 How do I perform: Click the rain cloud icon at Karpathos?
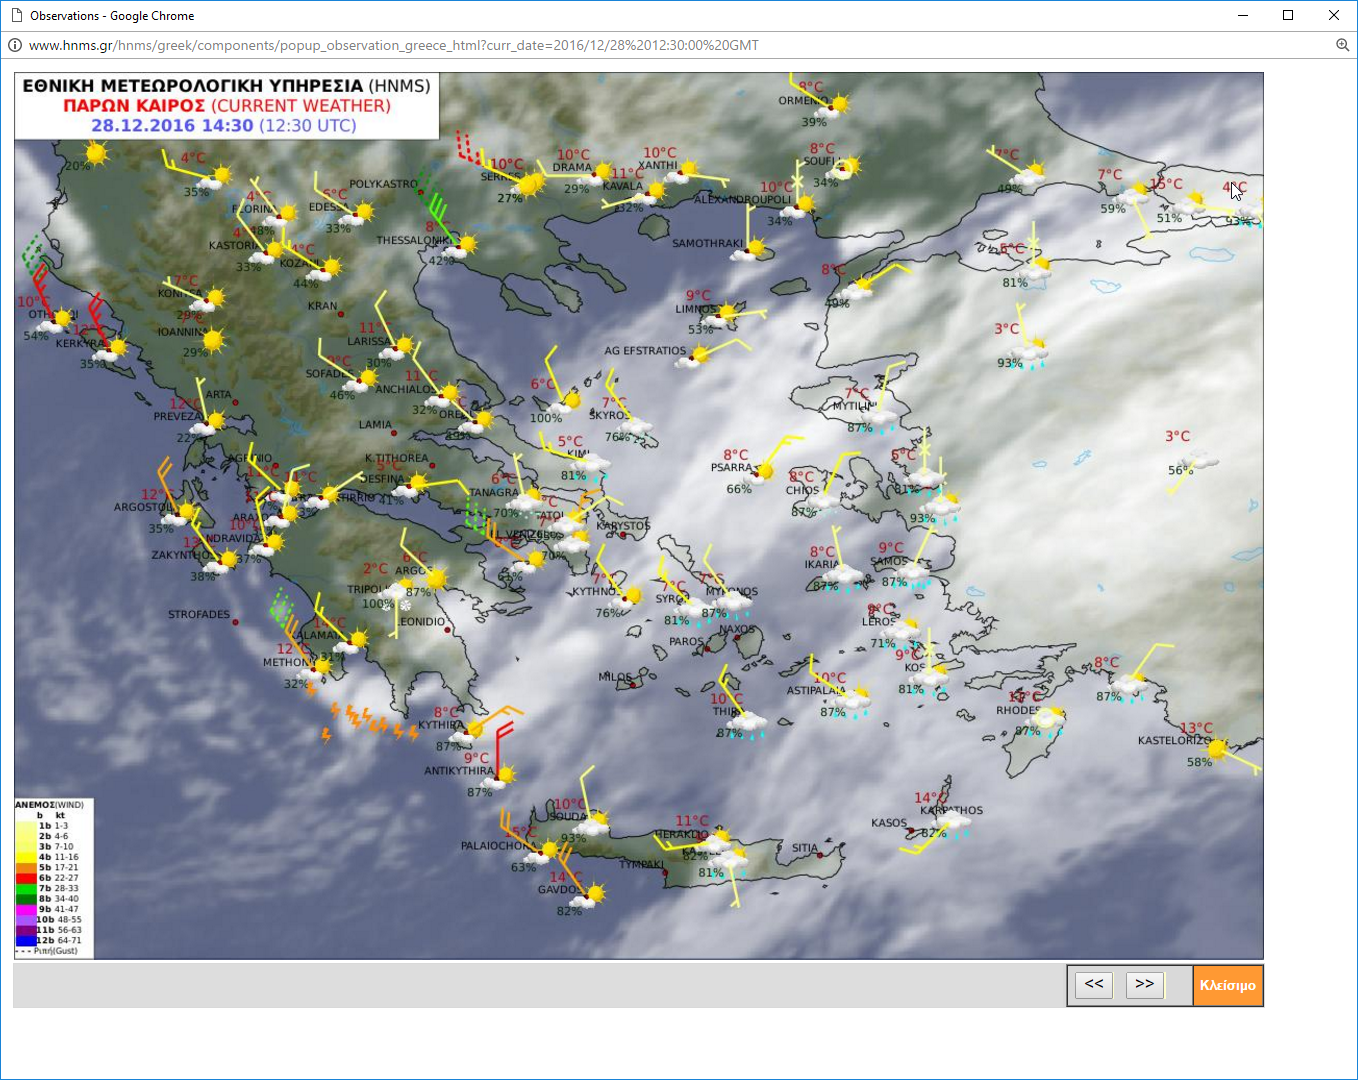[x=951, y=825]
